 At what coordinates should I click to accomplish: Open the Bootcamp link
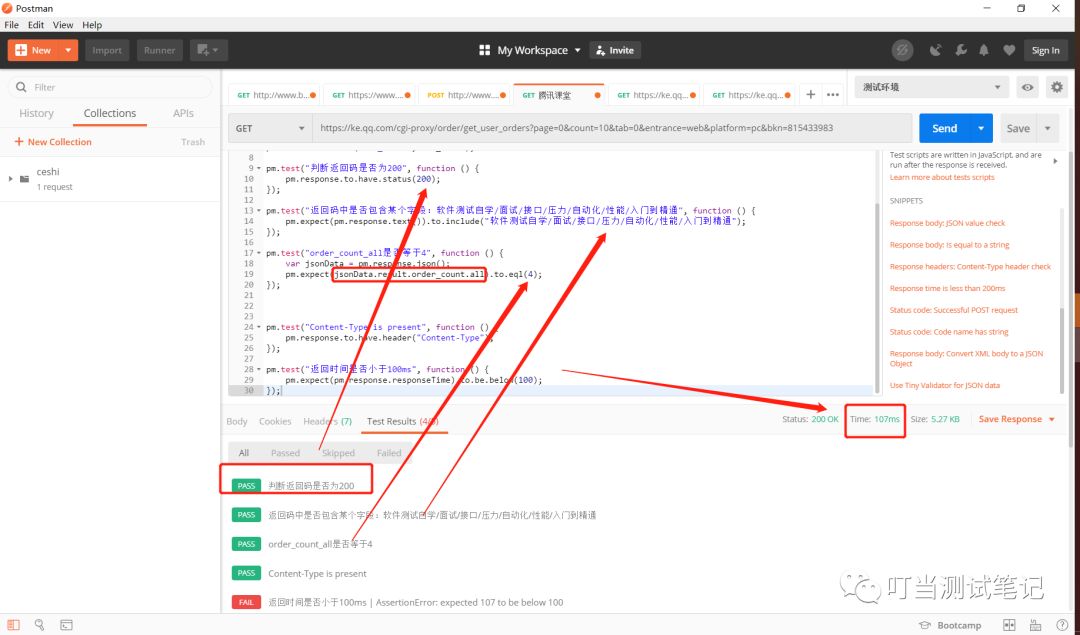[x=951, y=625]
